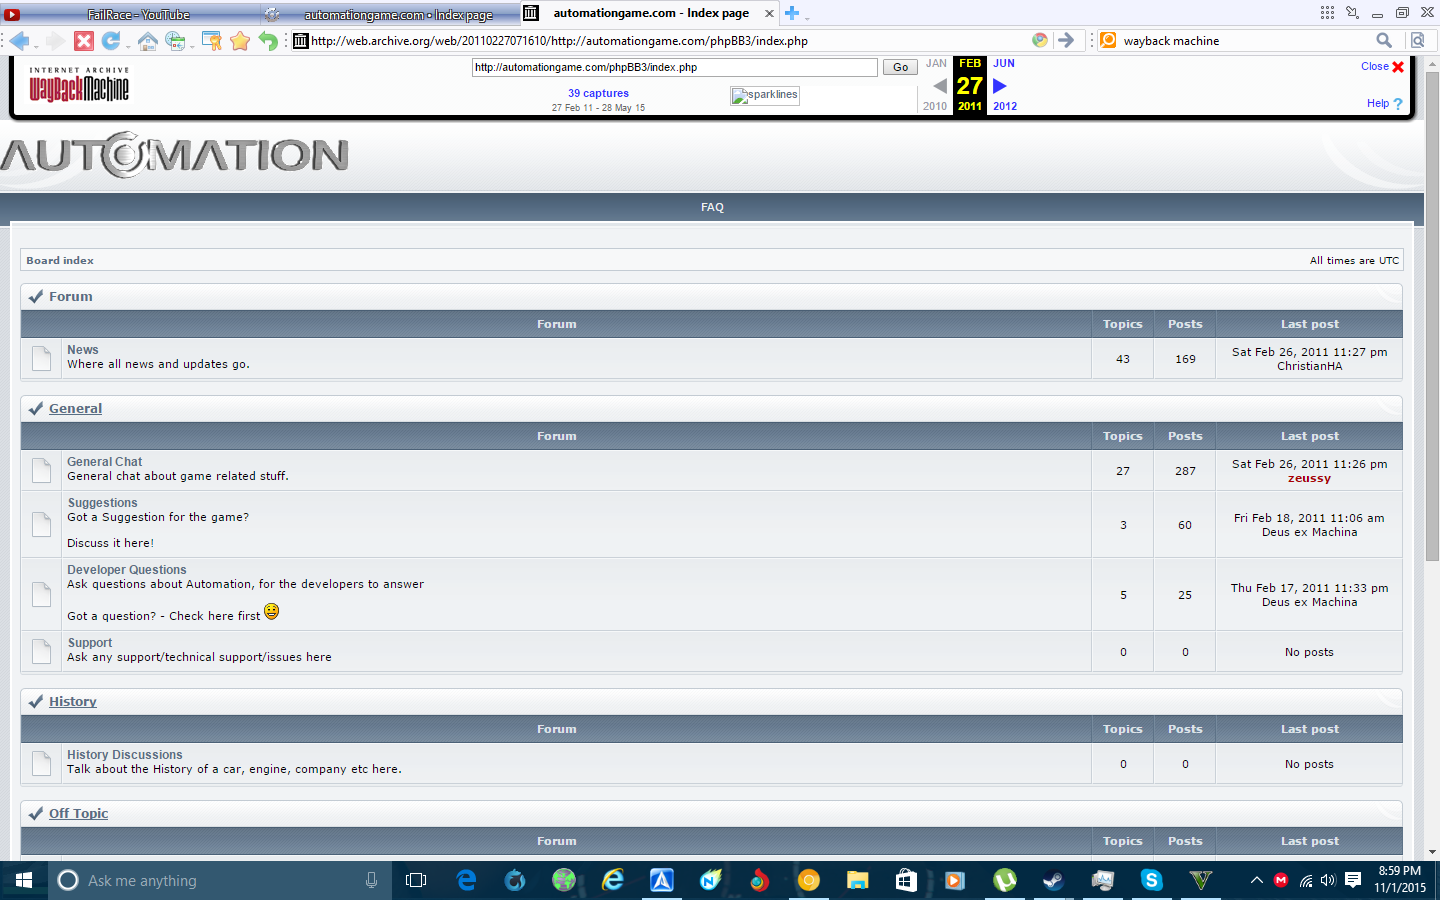
Task: Switch rendering engine via Chrome icon
Action: [1040, 40]
